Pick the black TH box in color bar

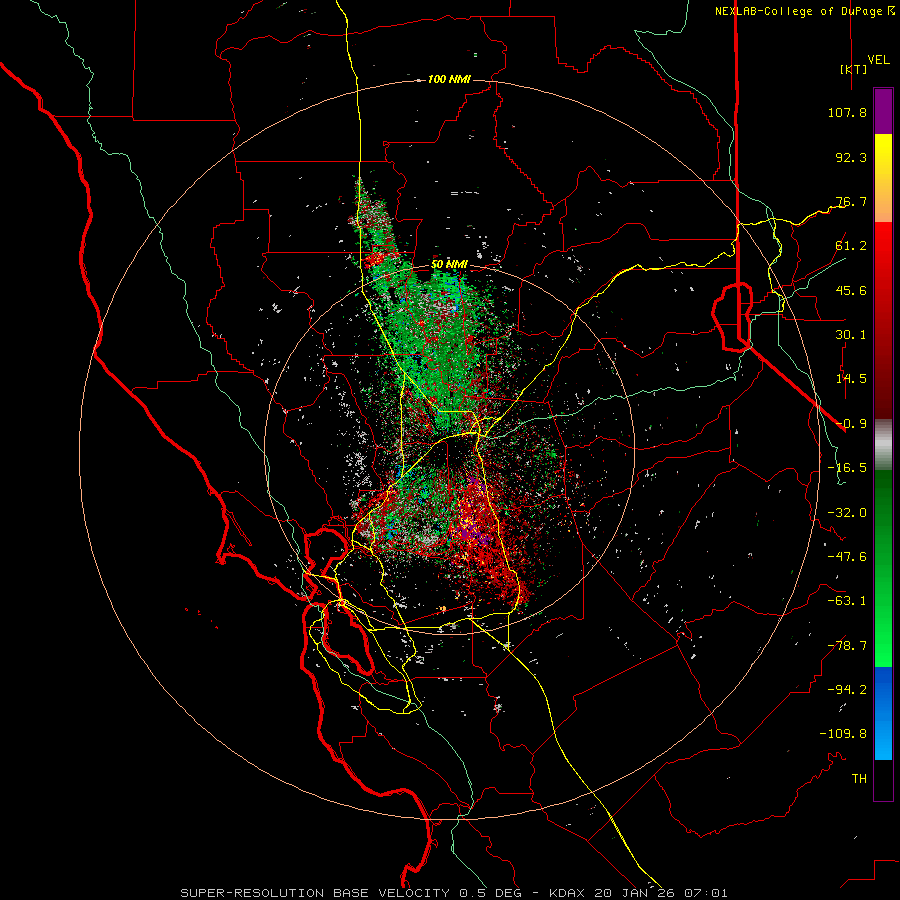pos(883,780)
